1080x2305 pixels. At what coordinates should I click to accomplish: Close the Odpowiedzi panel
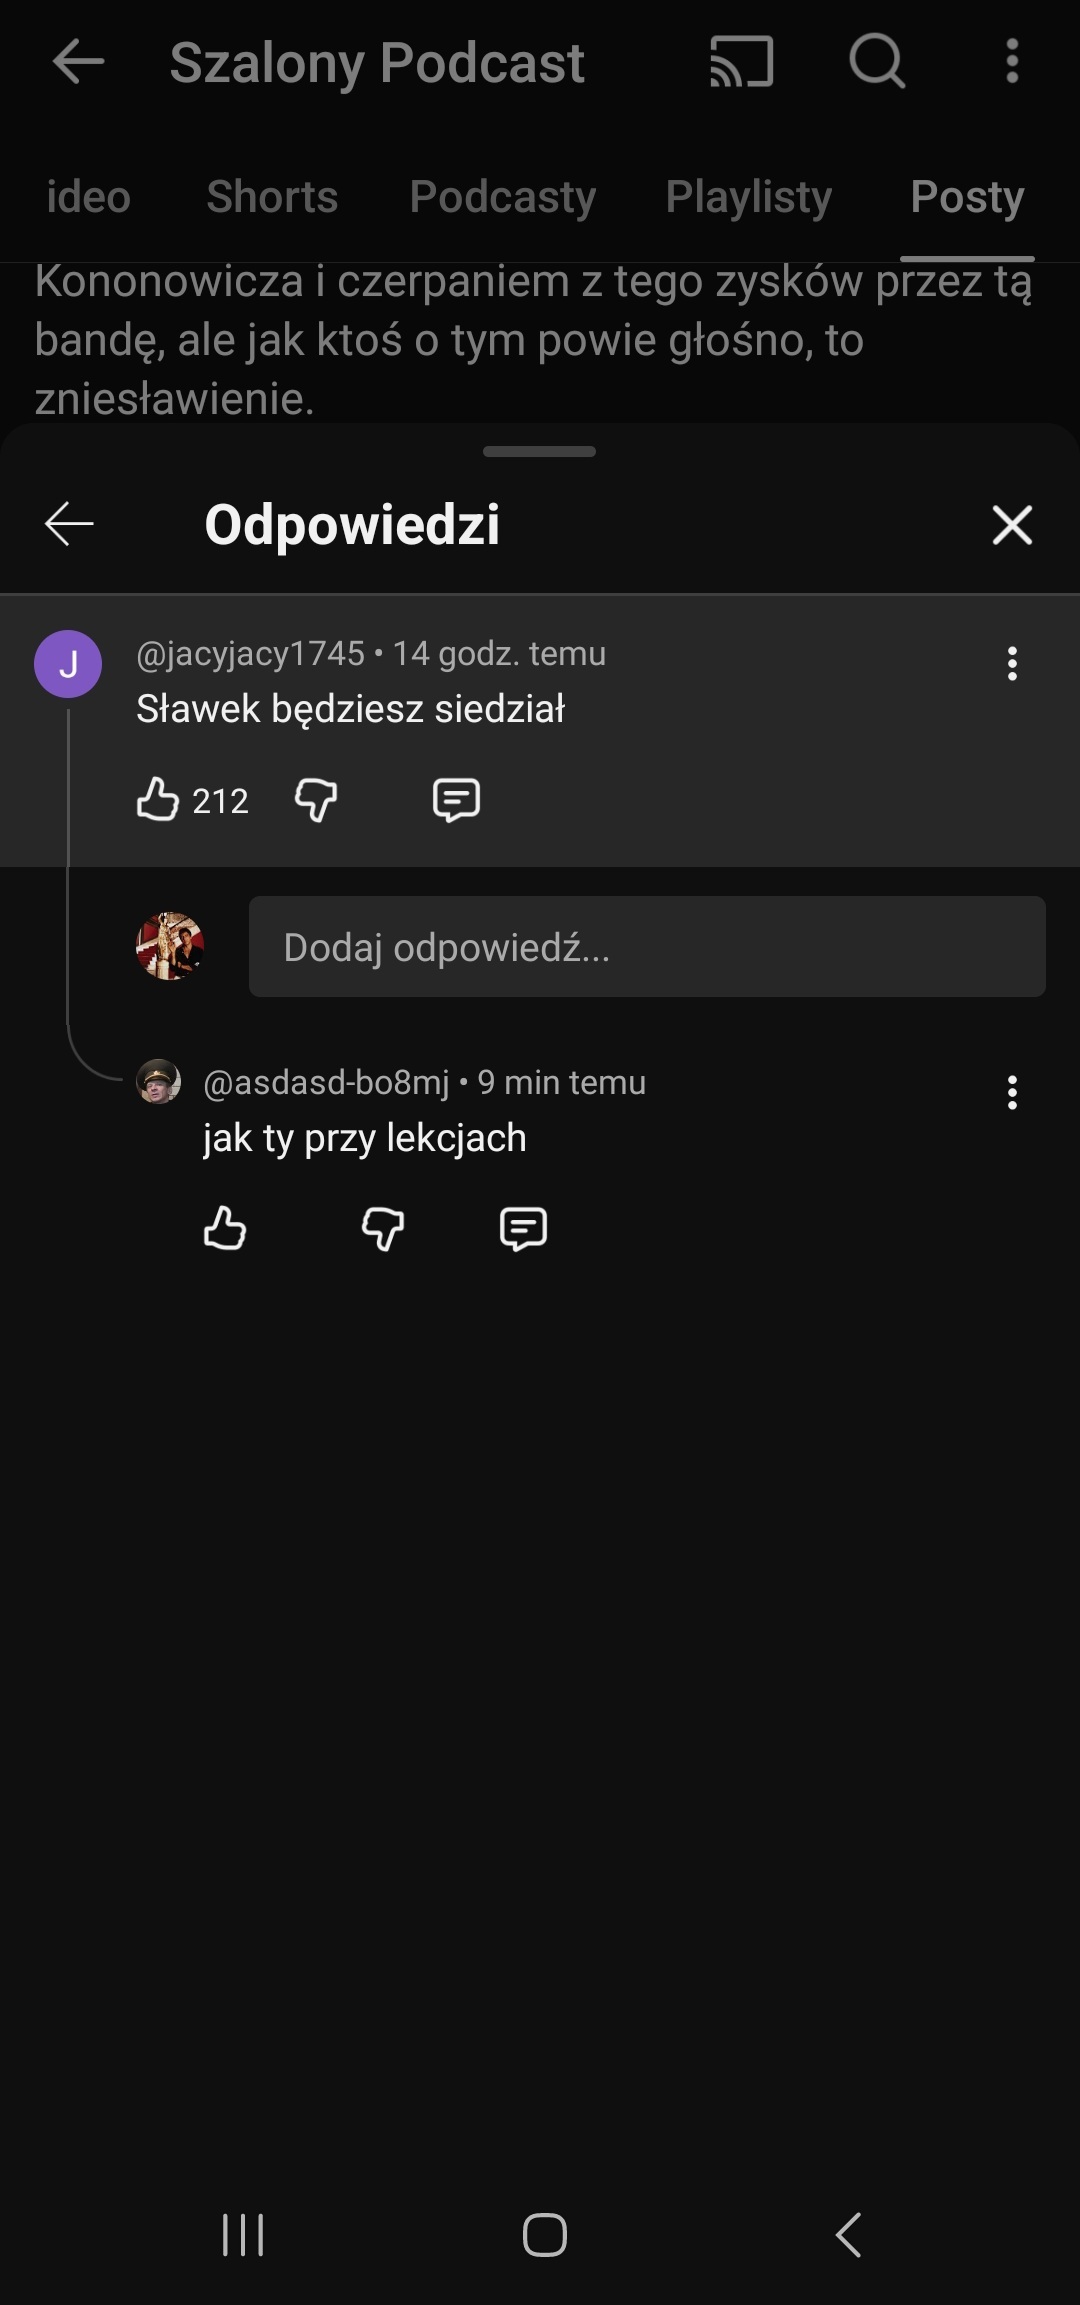1012,524
